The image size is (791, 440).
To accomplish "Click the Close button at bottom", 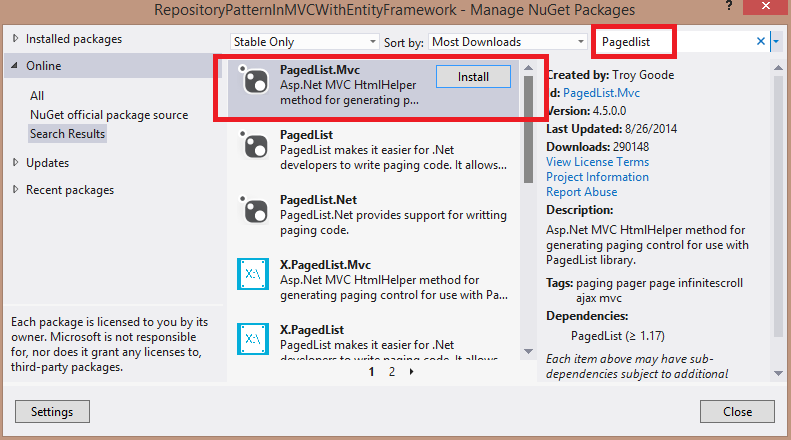I will point(737,412).
